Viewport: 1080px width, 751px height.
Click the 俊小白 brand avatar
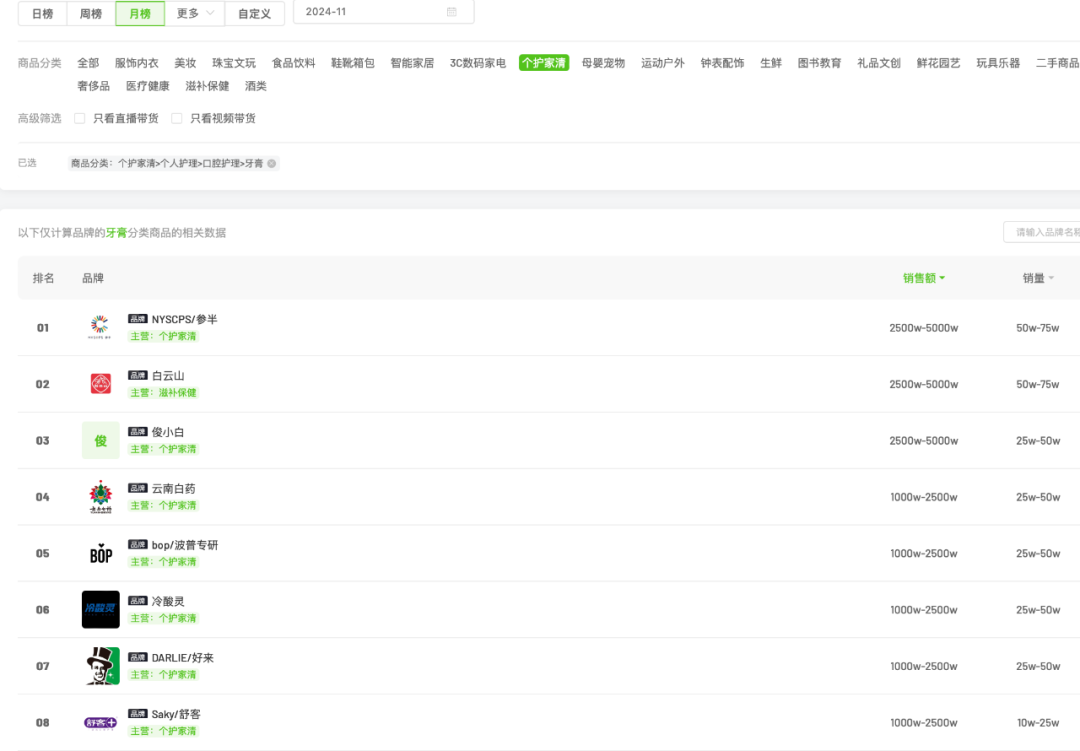click(101, 440)
